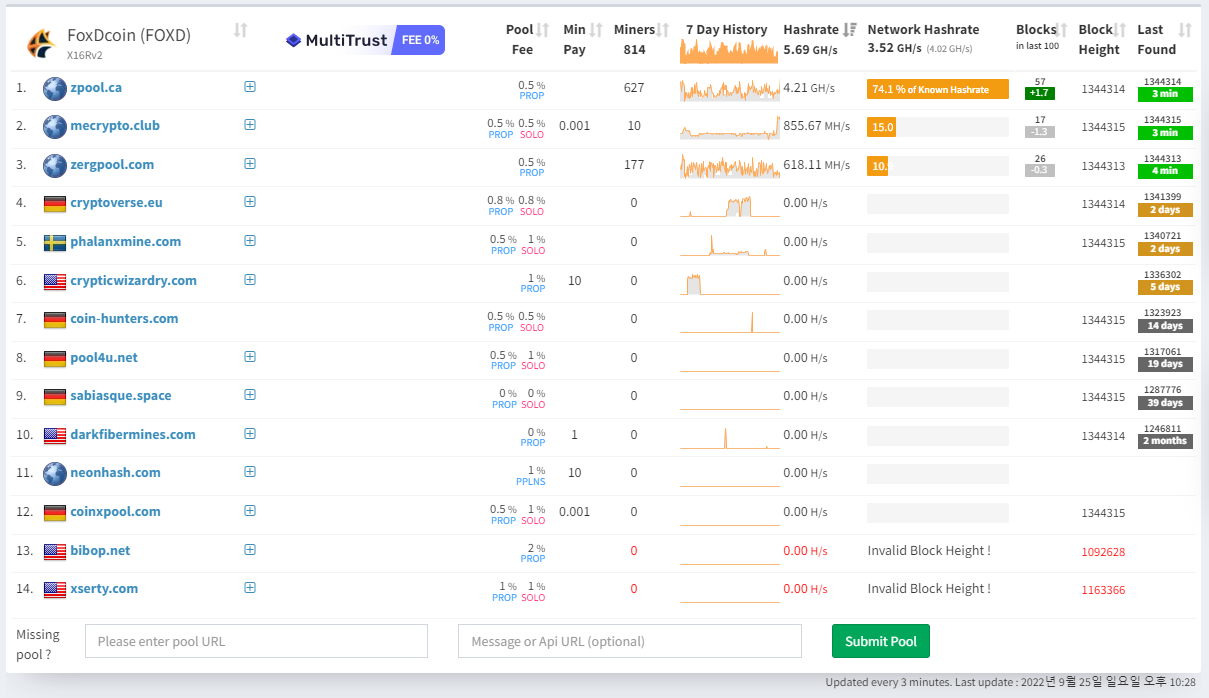1209x698 pixels.
Task: Click Invalid Block Height text for bibop.net
Action: click(929, 551)
